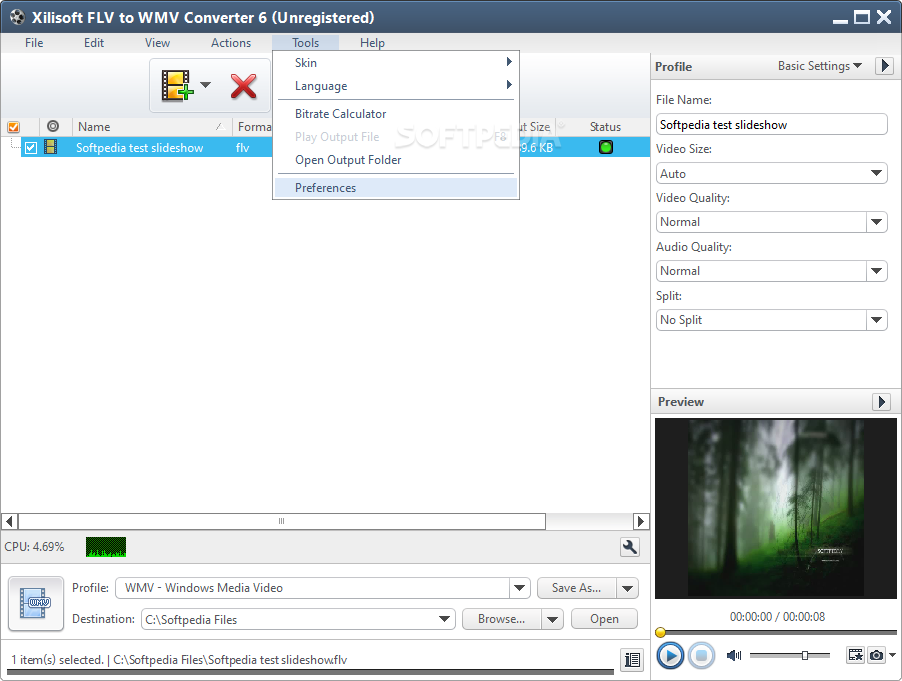Viewport: 902px width, 681px height.
Task: Click the horizontal scrollbar left arrow
Action: (x=9, y=521)
